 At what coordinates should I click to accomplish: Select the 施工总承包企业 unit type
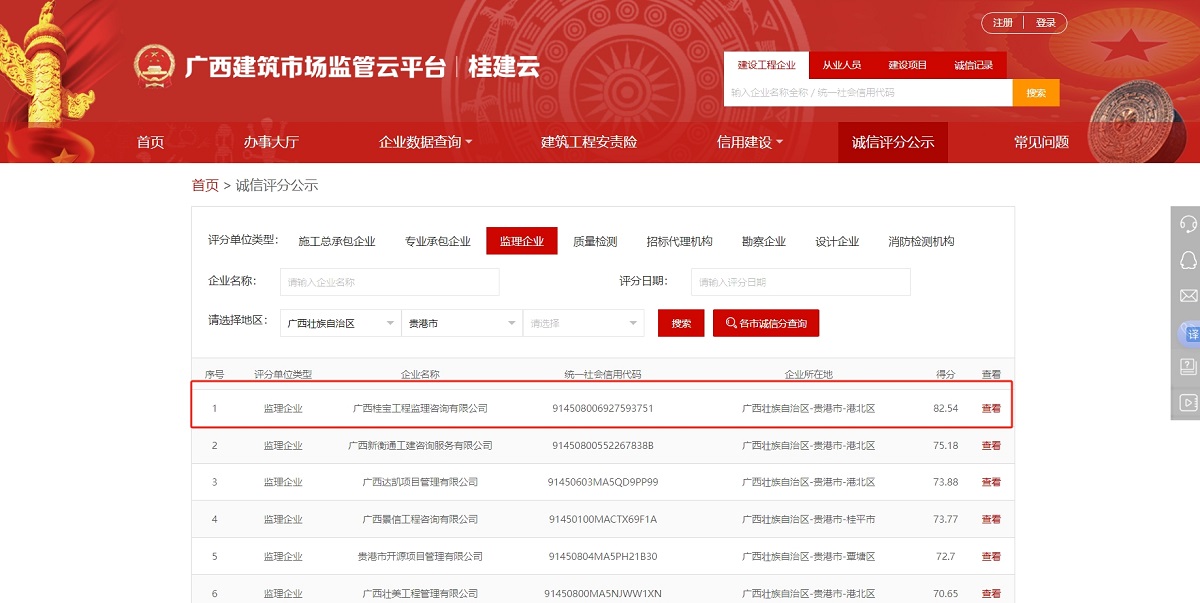(337, 241)
